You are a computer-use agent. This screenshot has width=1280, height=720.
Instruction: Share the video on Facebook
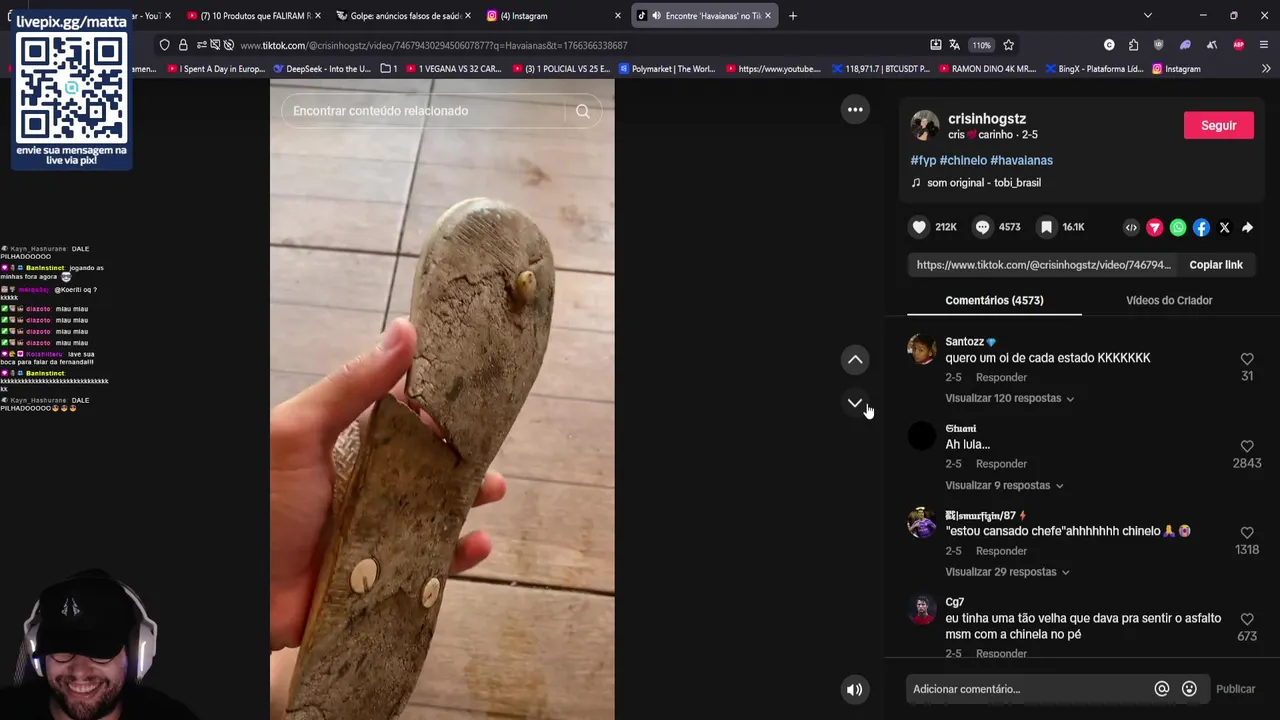[1201, 228]
